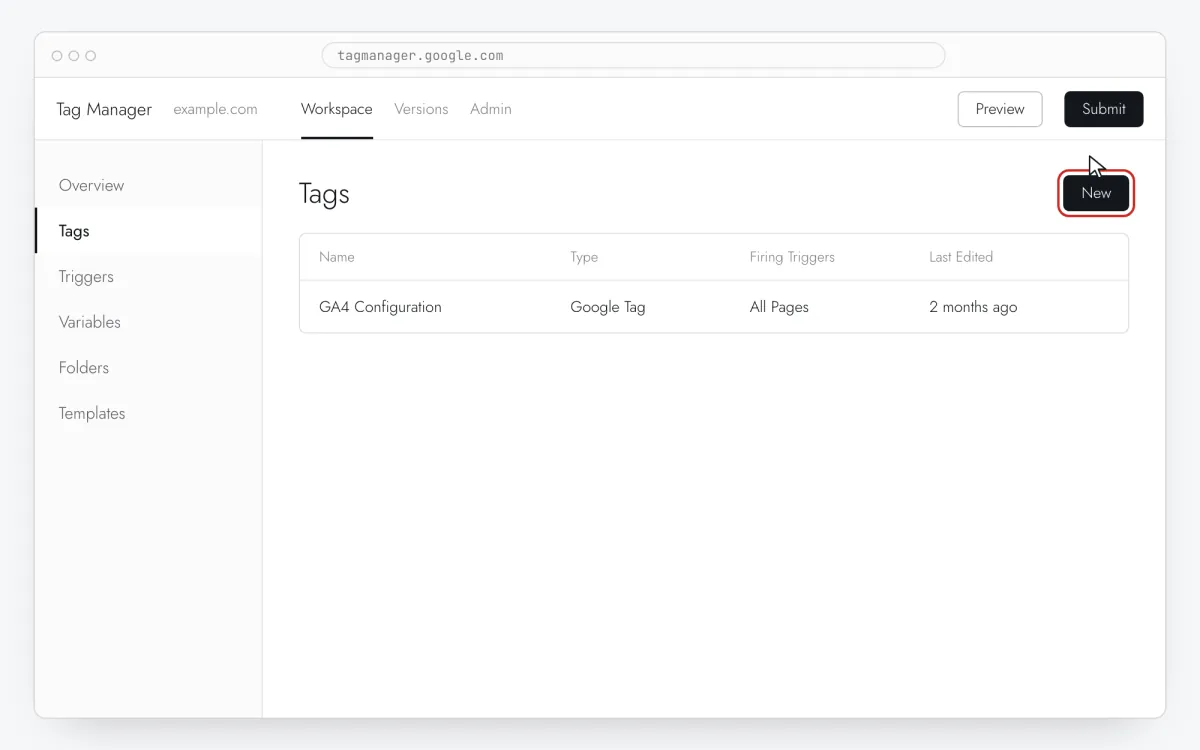The height and width of the screenshot is (750, 1200).
Task: Sort by the Name column header
Action: click(x=337, y=257)
